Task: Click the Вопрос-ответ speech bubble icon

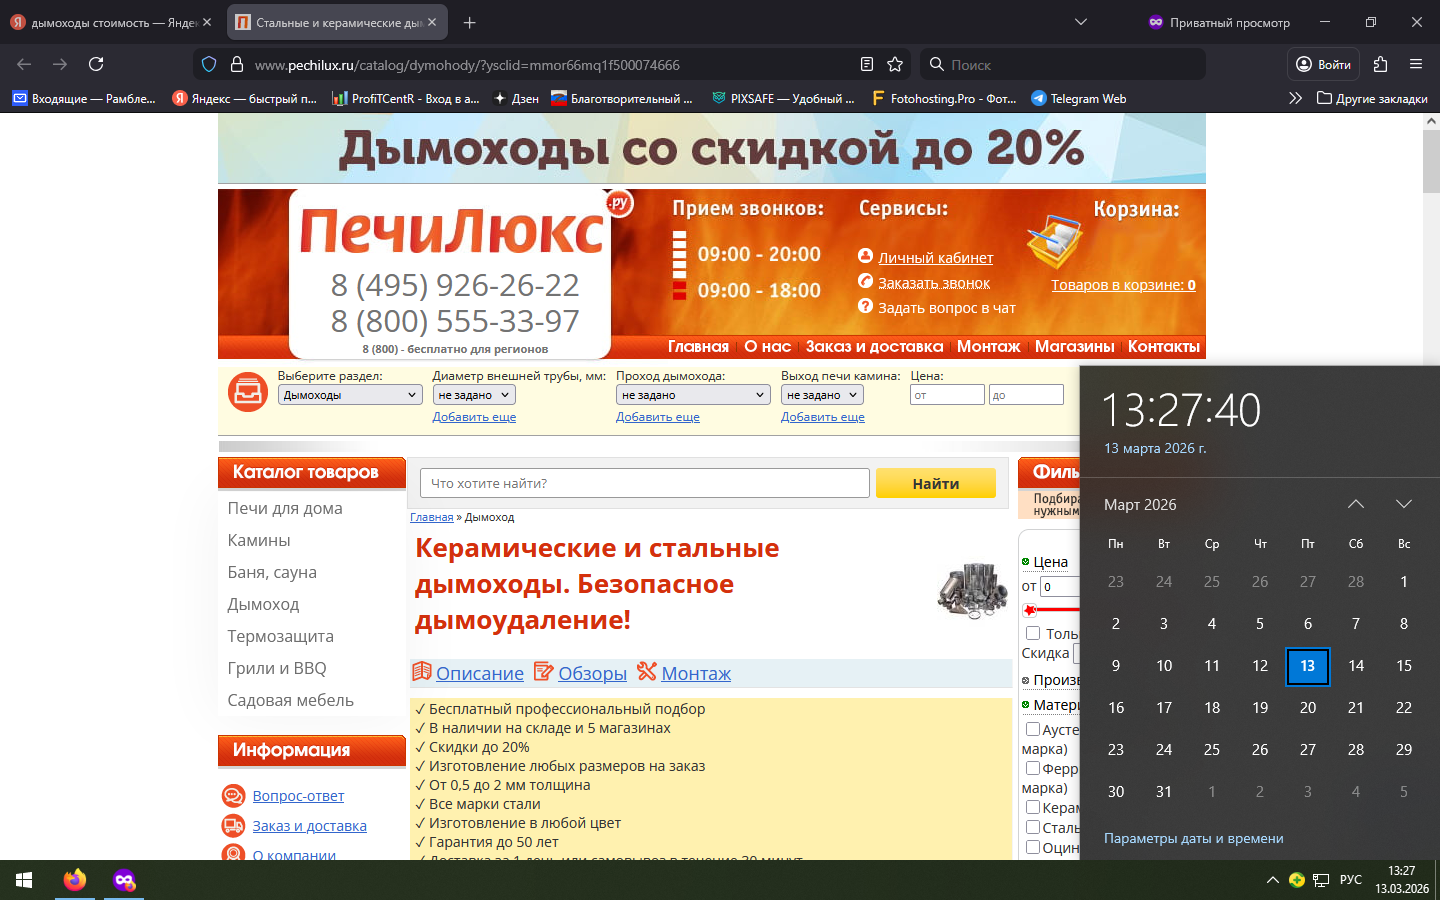Action: point(233,796)
